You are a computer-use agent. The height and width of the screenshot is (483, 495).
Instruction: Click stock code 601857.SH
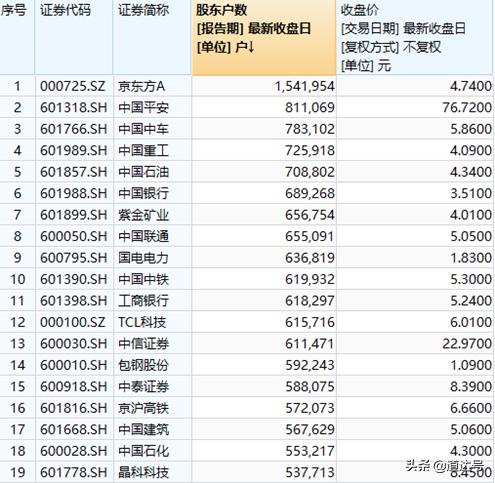click(74, 172)
